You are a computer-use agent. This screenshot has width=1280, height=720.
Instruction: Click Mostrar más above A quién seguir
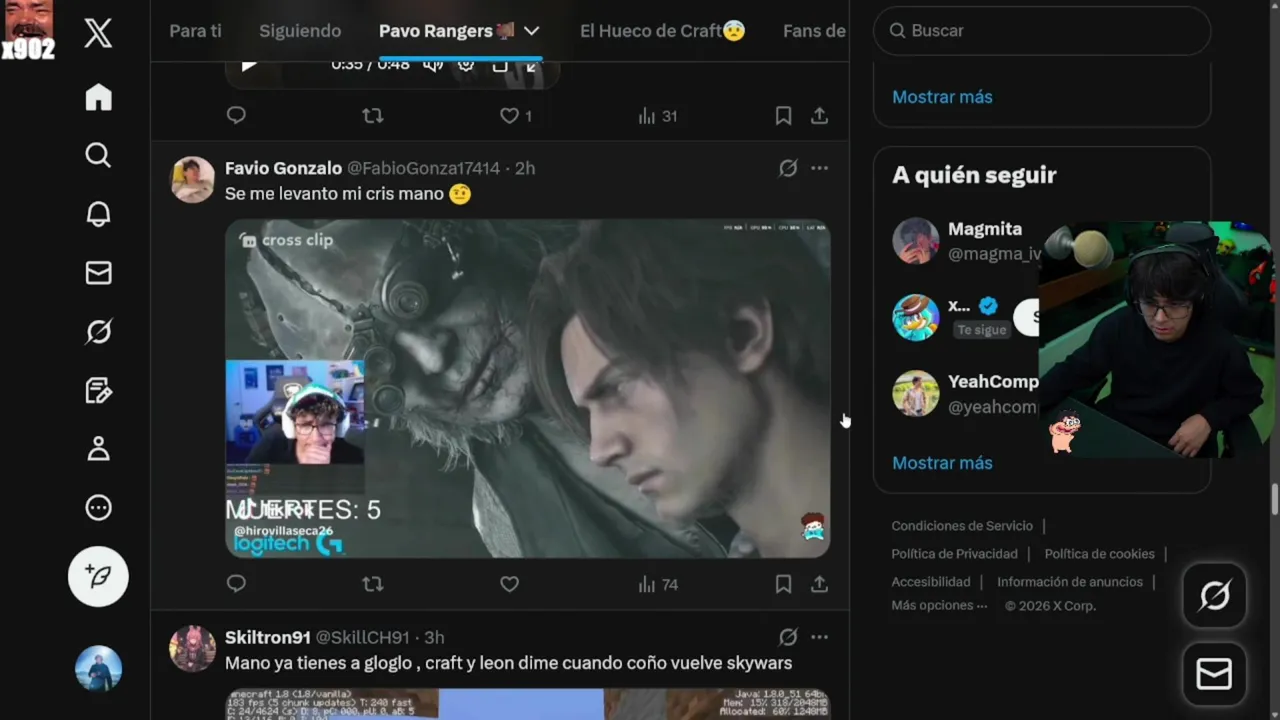(942, 97)
